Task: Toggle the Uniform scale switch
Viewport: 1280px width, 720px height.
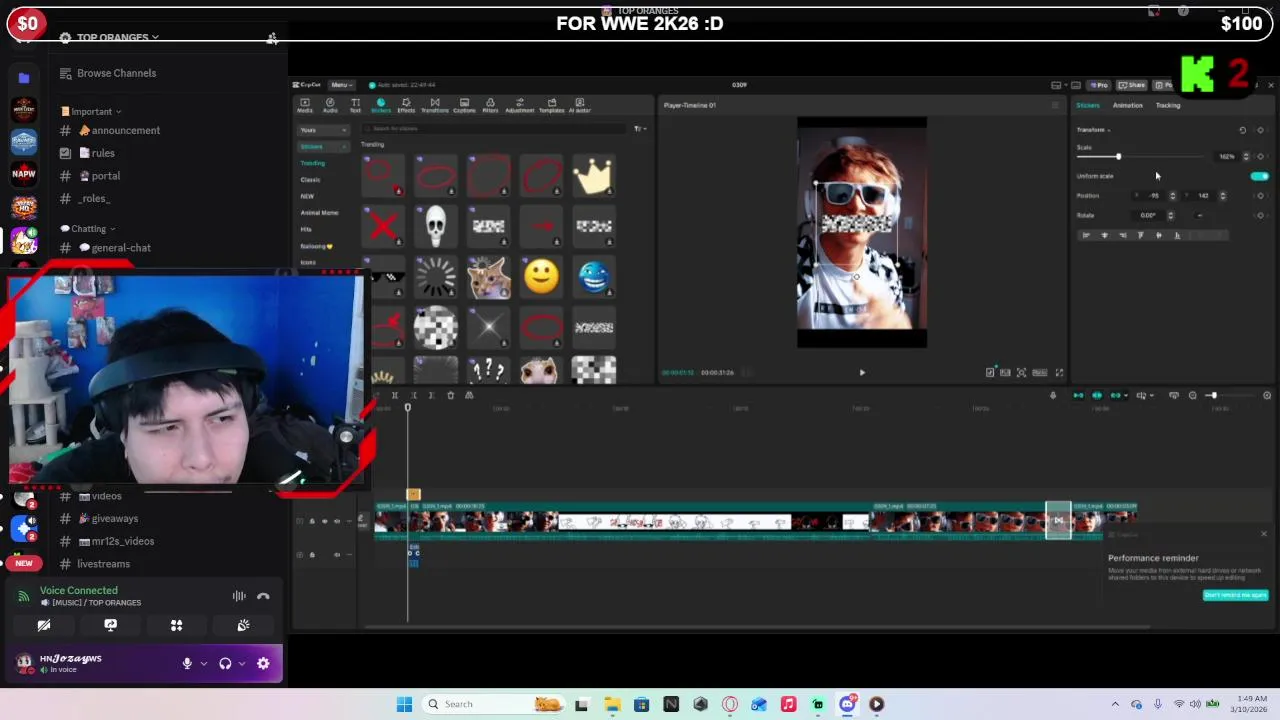Action: point(1259,176)
